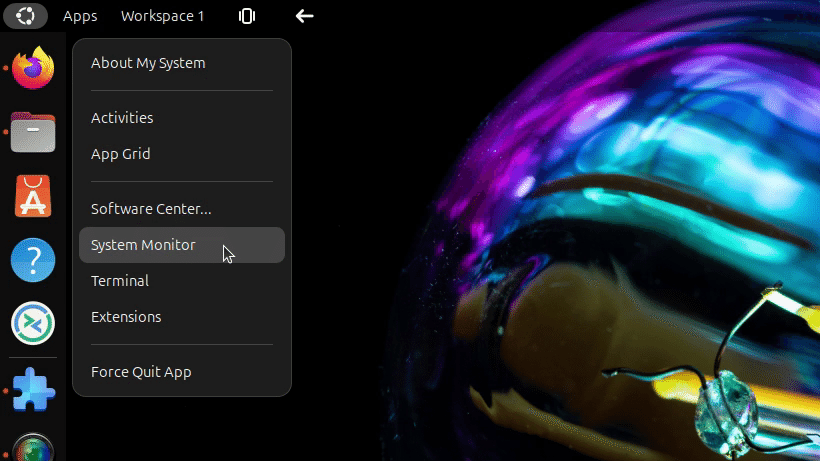
Task: Choose Force Quit App menu entry
Action: tap(182, 372)
